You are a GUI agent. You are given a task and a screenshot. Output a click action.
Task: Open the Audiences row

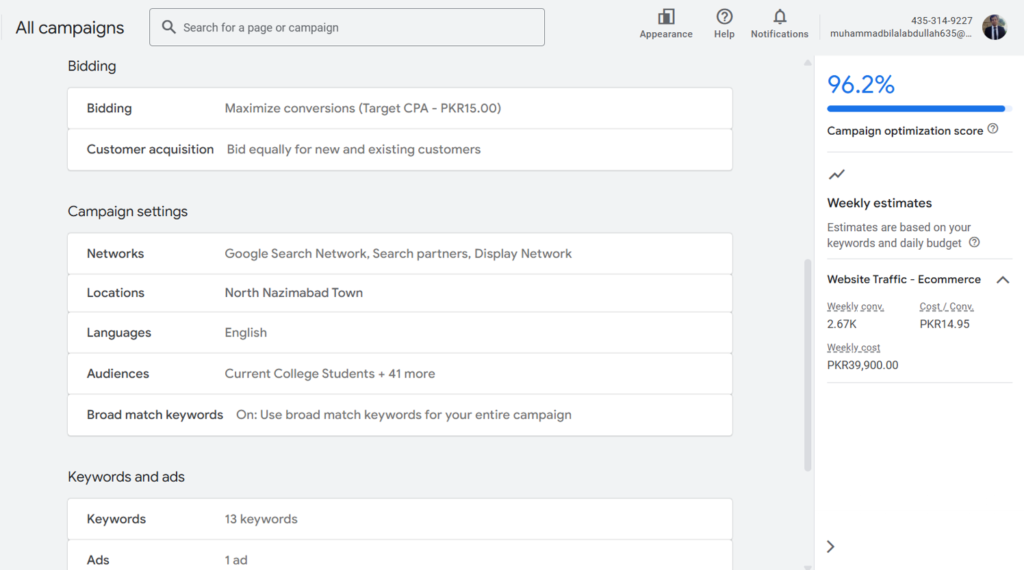400,373
